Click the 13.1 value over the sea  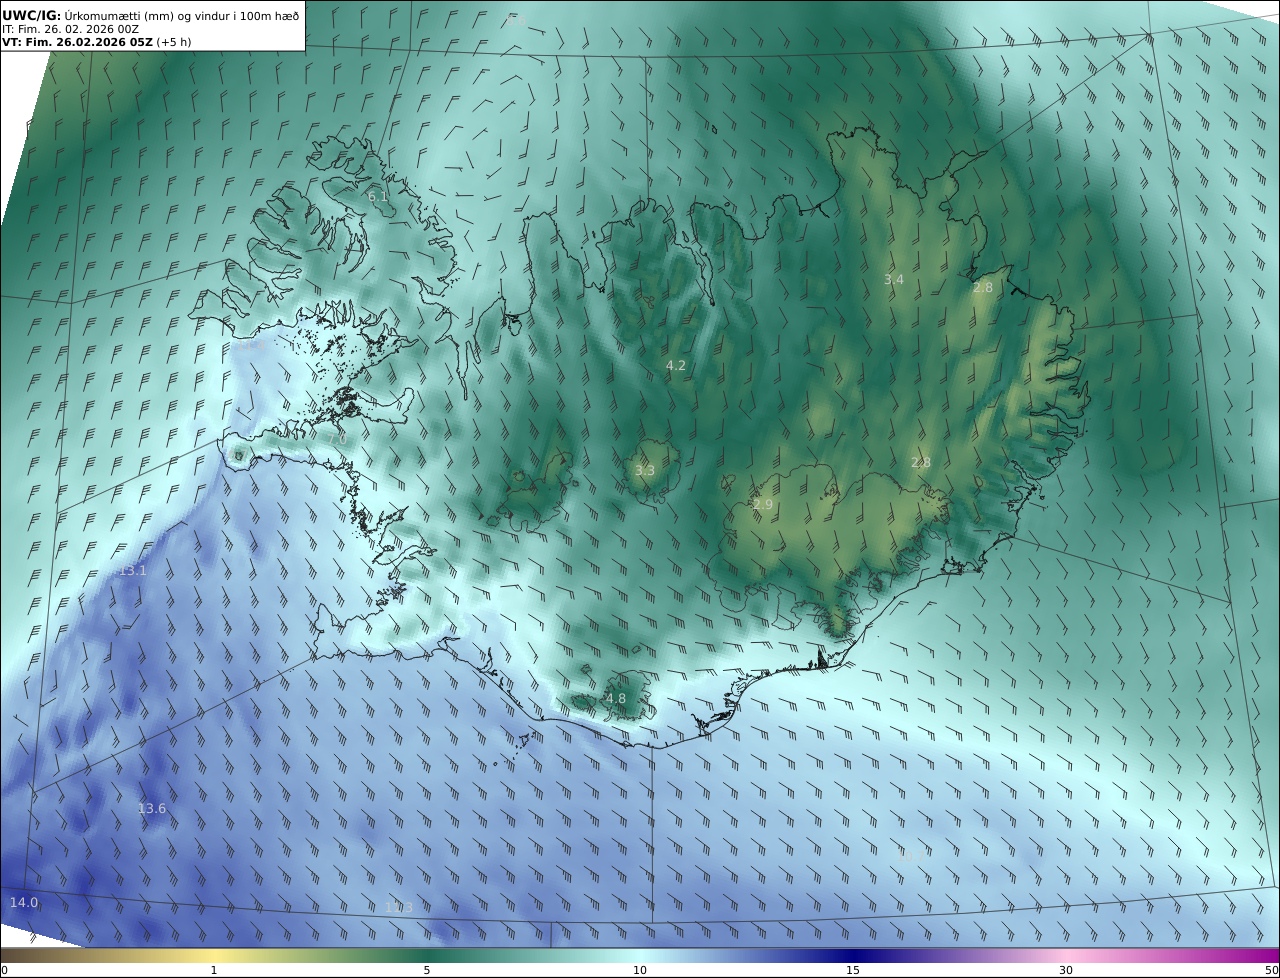click(133, 571)
